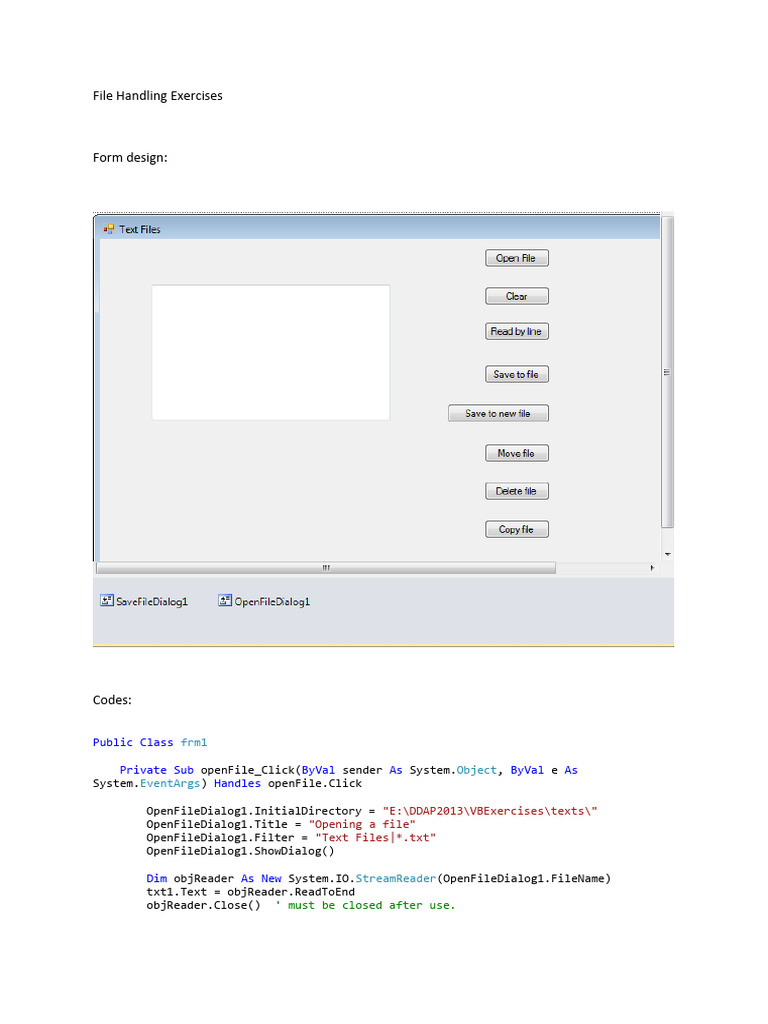768x1024 pixels.
Task: Select the OpenFileDialog1 component icon
Action: point(225,601)
